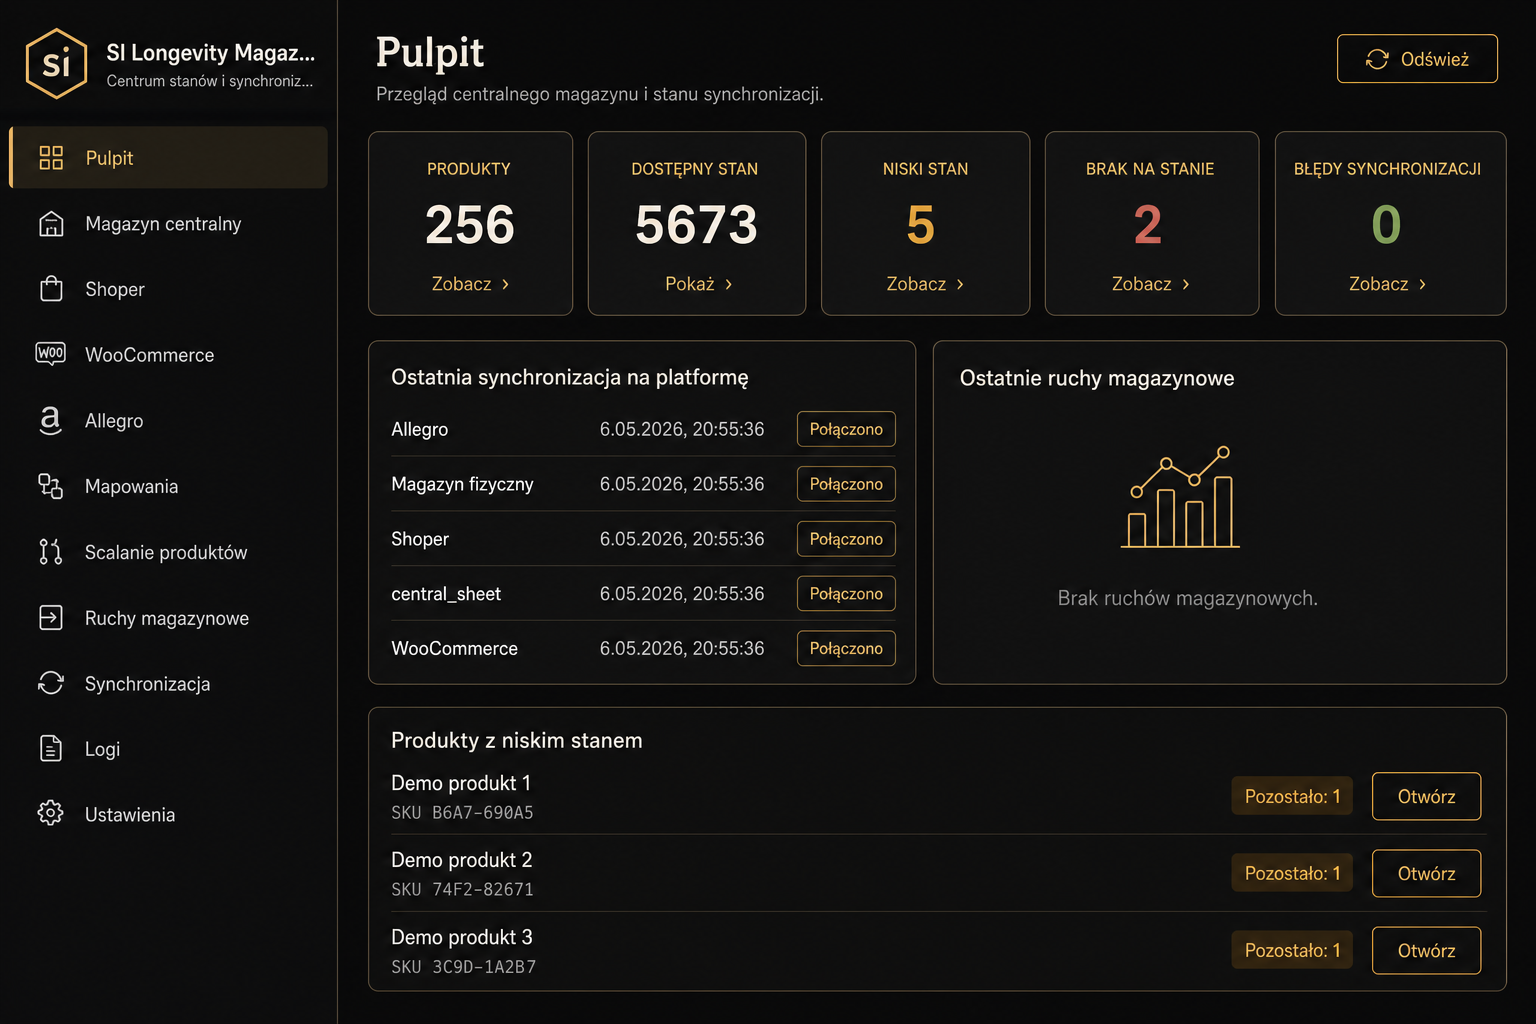Click Pokaż under Dostępny stan card
The width and height of the screenshot is (1536, 1024).
tap(698, 284)
